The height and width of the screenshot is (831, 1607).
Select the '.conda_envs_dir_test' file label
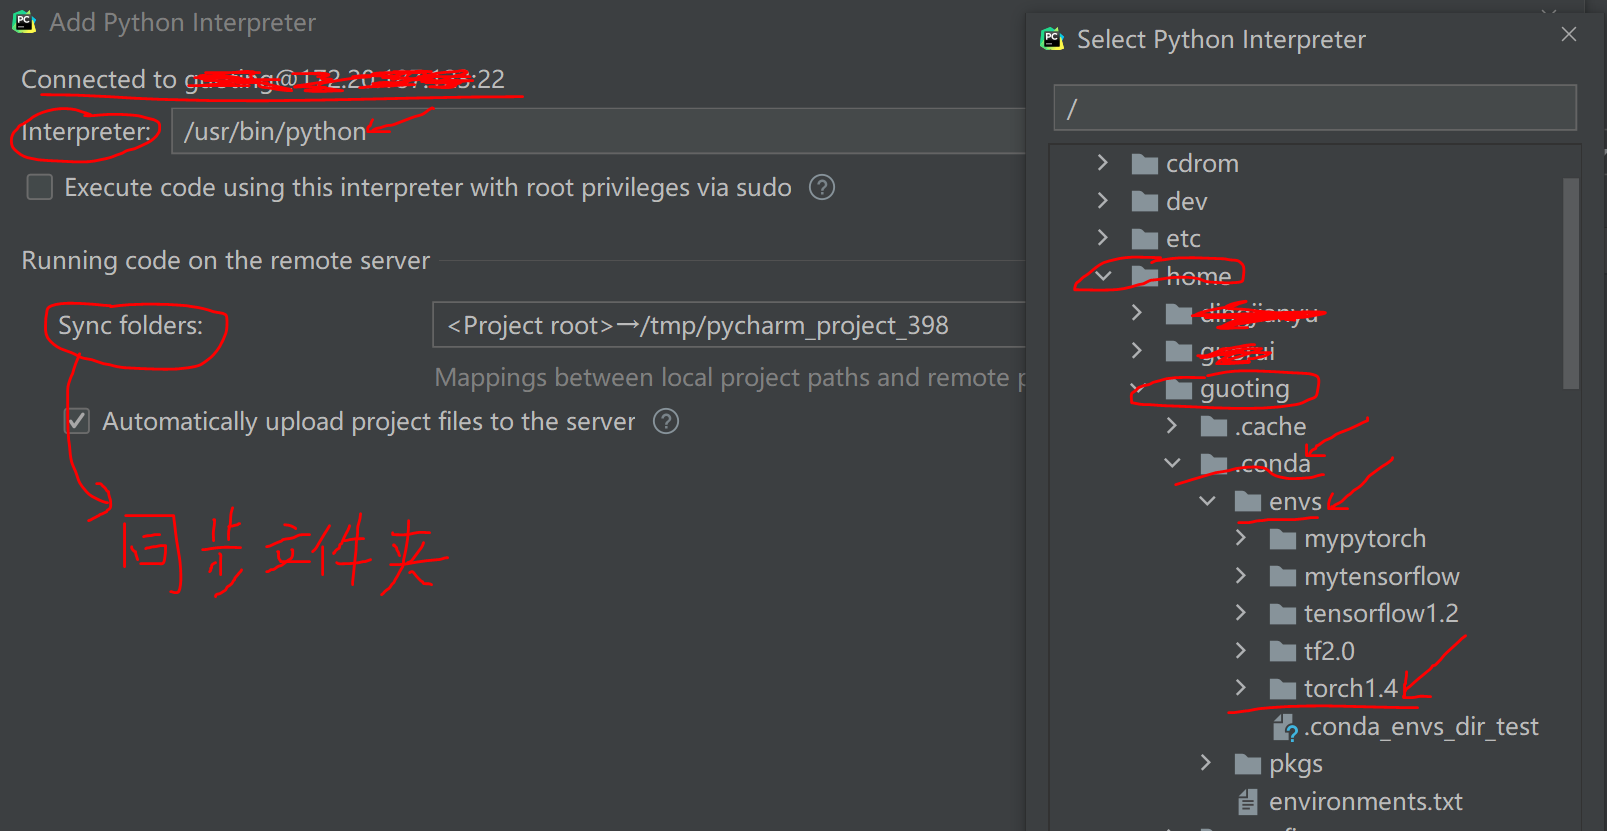[x=1421, y=726]
